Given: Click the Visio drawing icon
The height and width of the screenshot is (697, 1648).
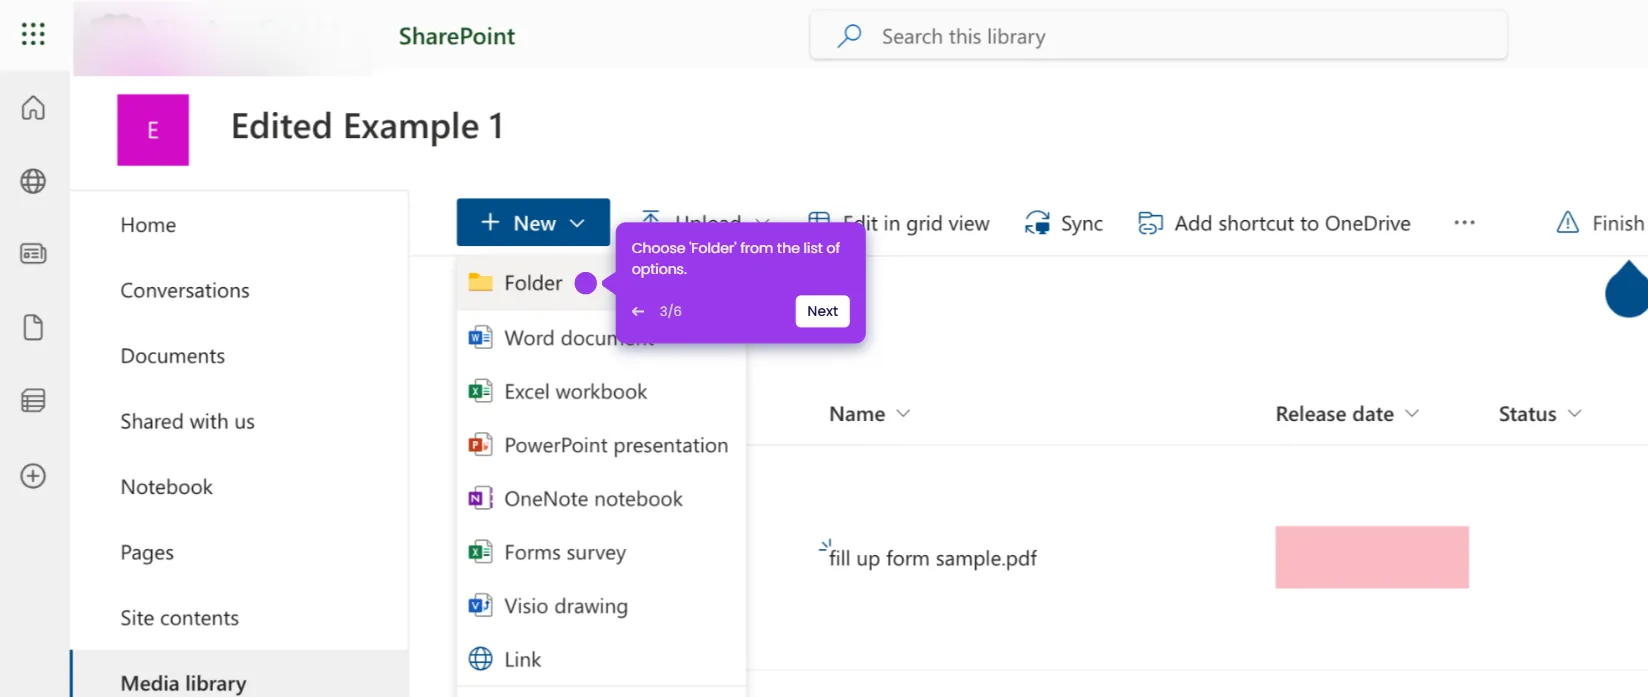Looking at the screenshot, I should click(480, 605).
